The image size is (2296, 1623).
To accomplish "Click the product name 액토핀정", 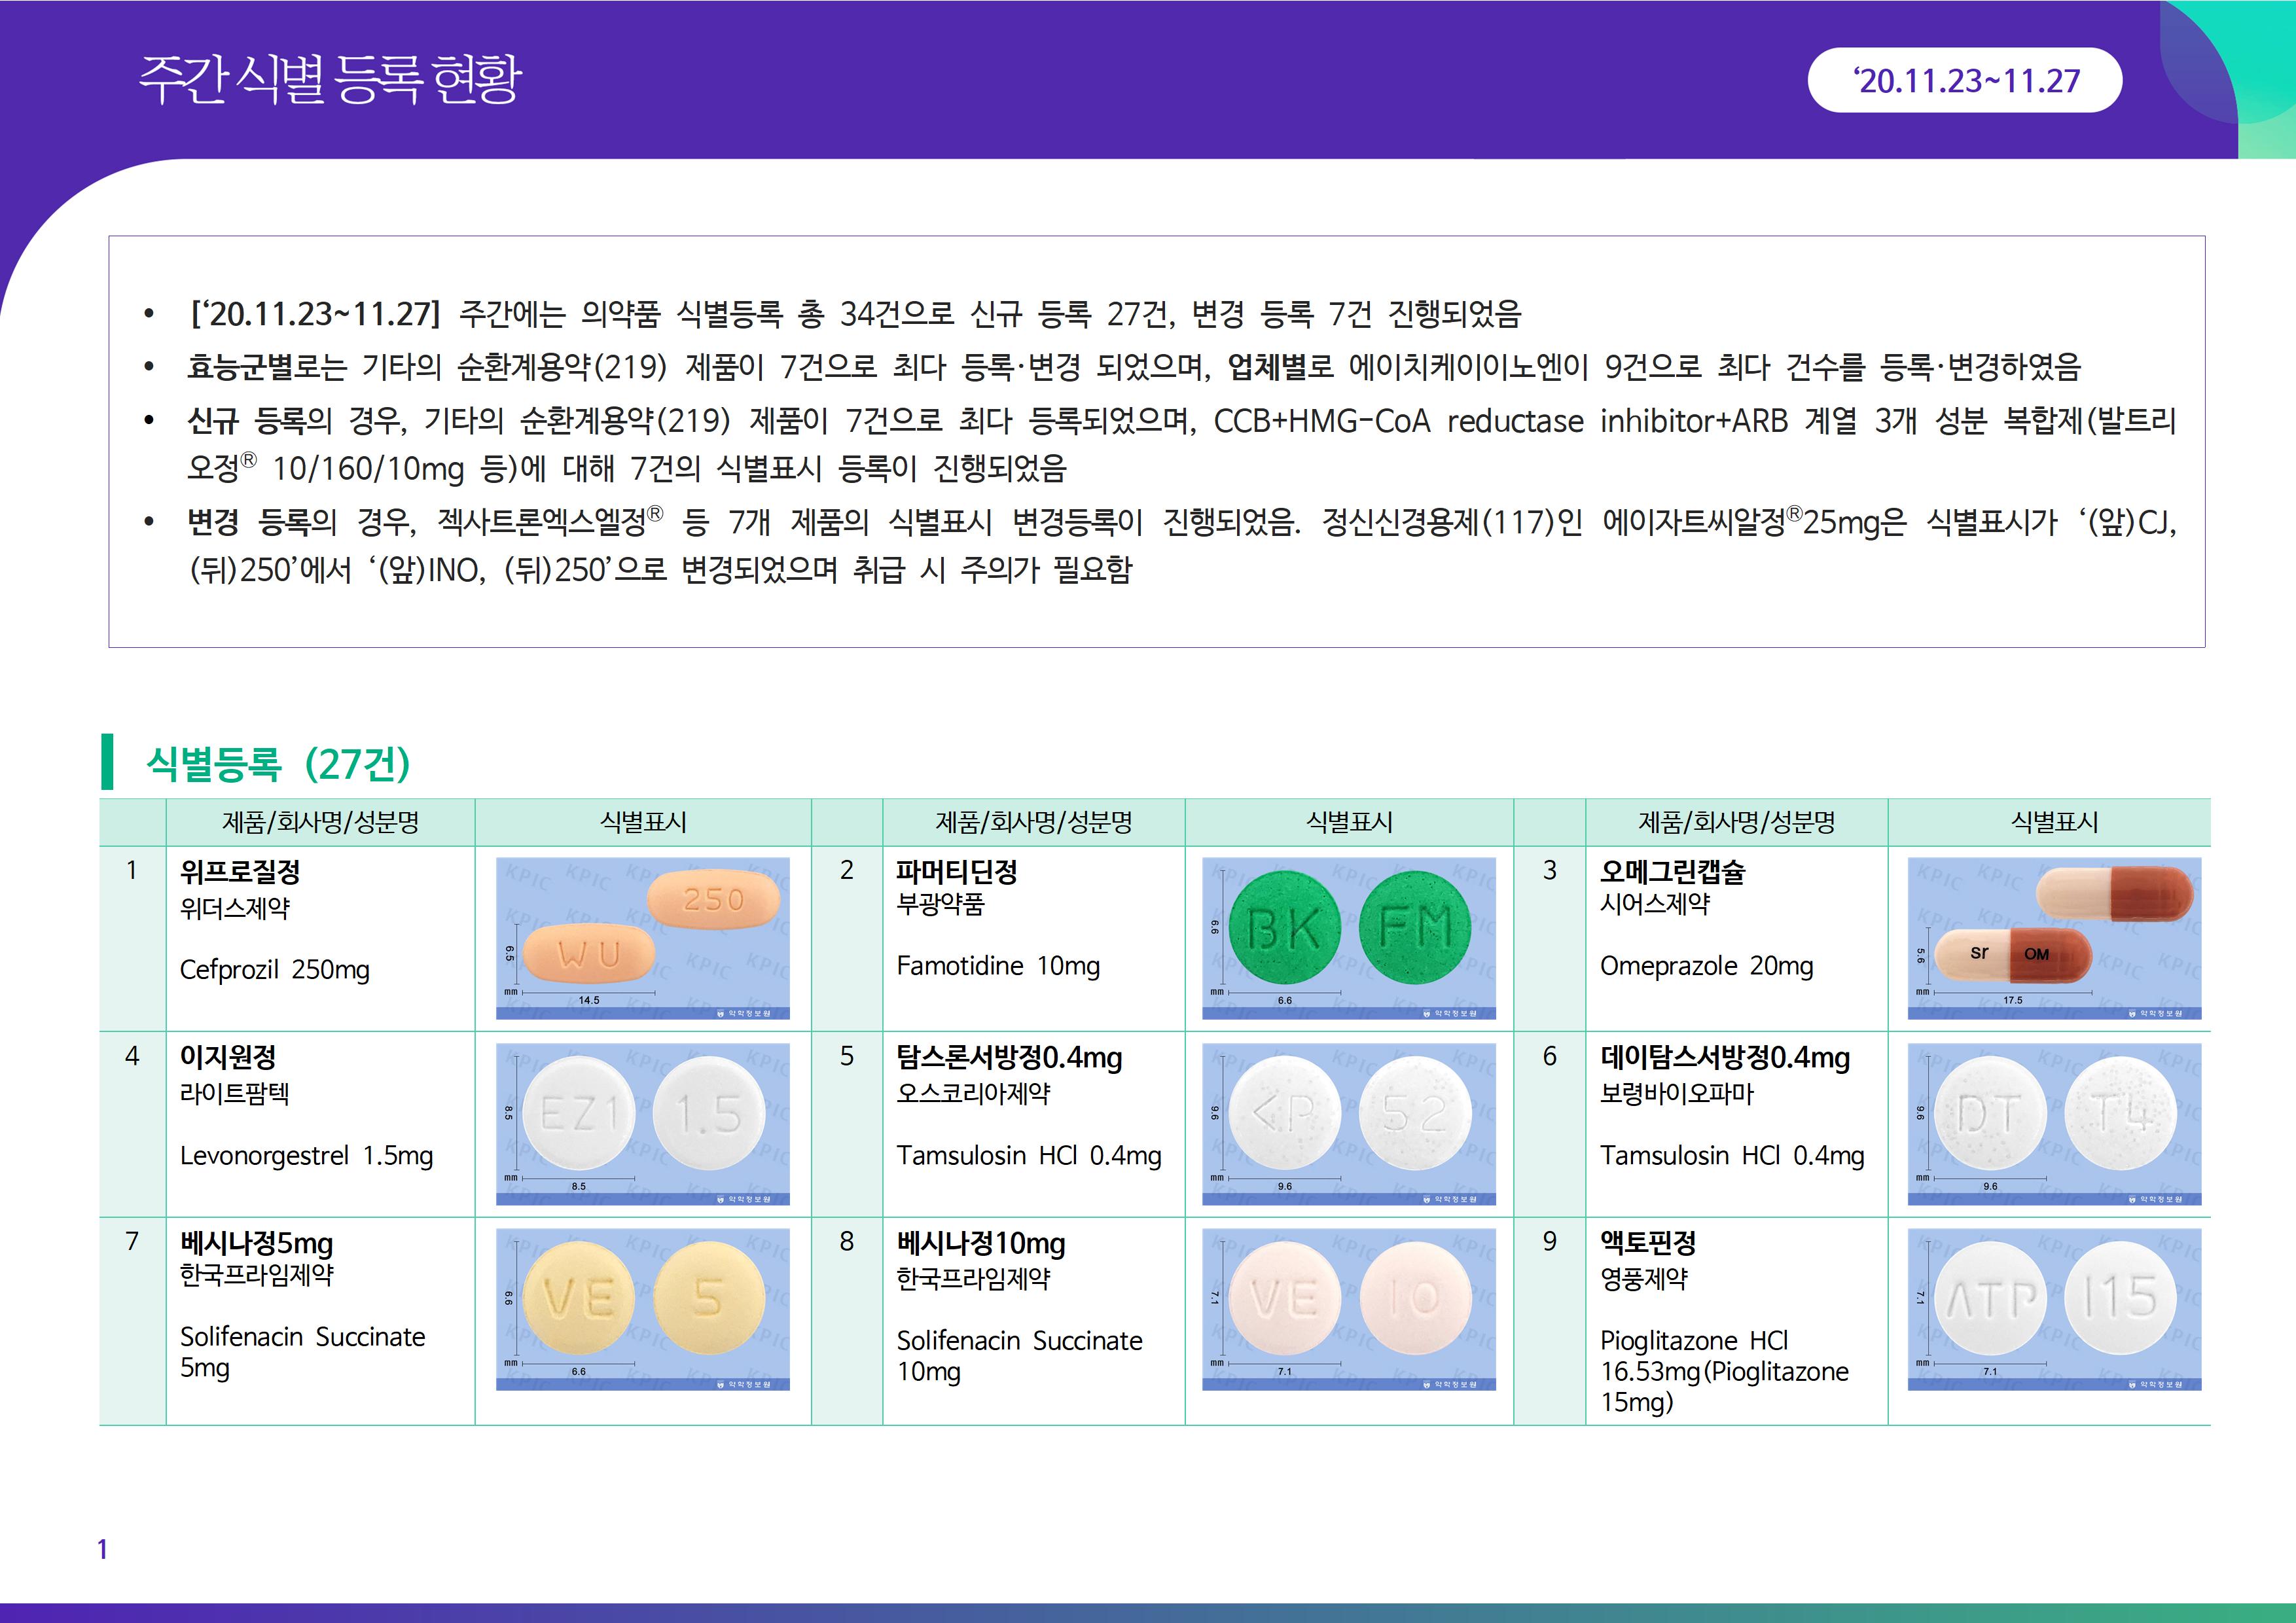I will (x=1648, y=1243).
